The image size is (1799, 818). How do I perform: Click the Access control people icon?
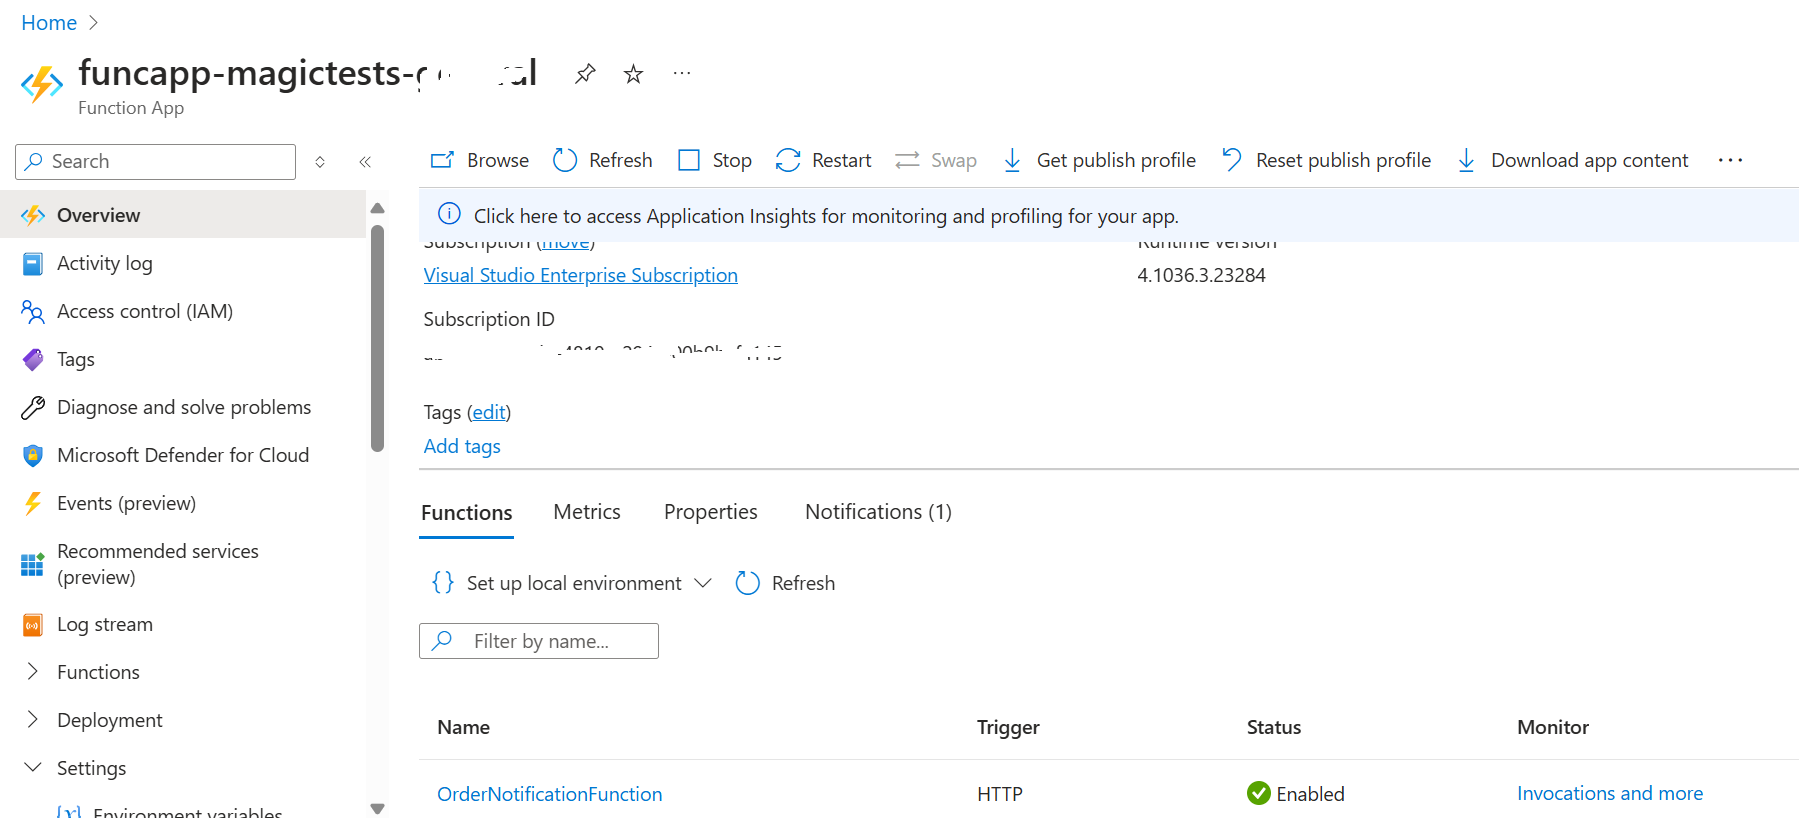click(33, 312)
